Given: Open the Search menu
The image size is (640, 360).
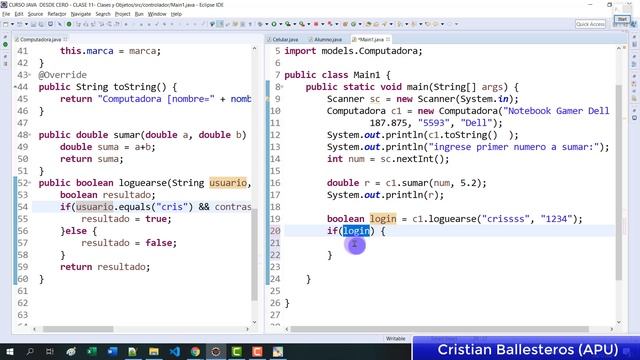Looking at the screenshot, I should point(103,14).
